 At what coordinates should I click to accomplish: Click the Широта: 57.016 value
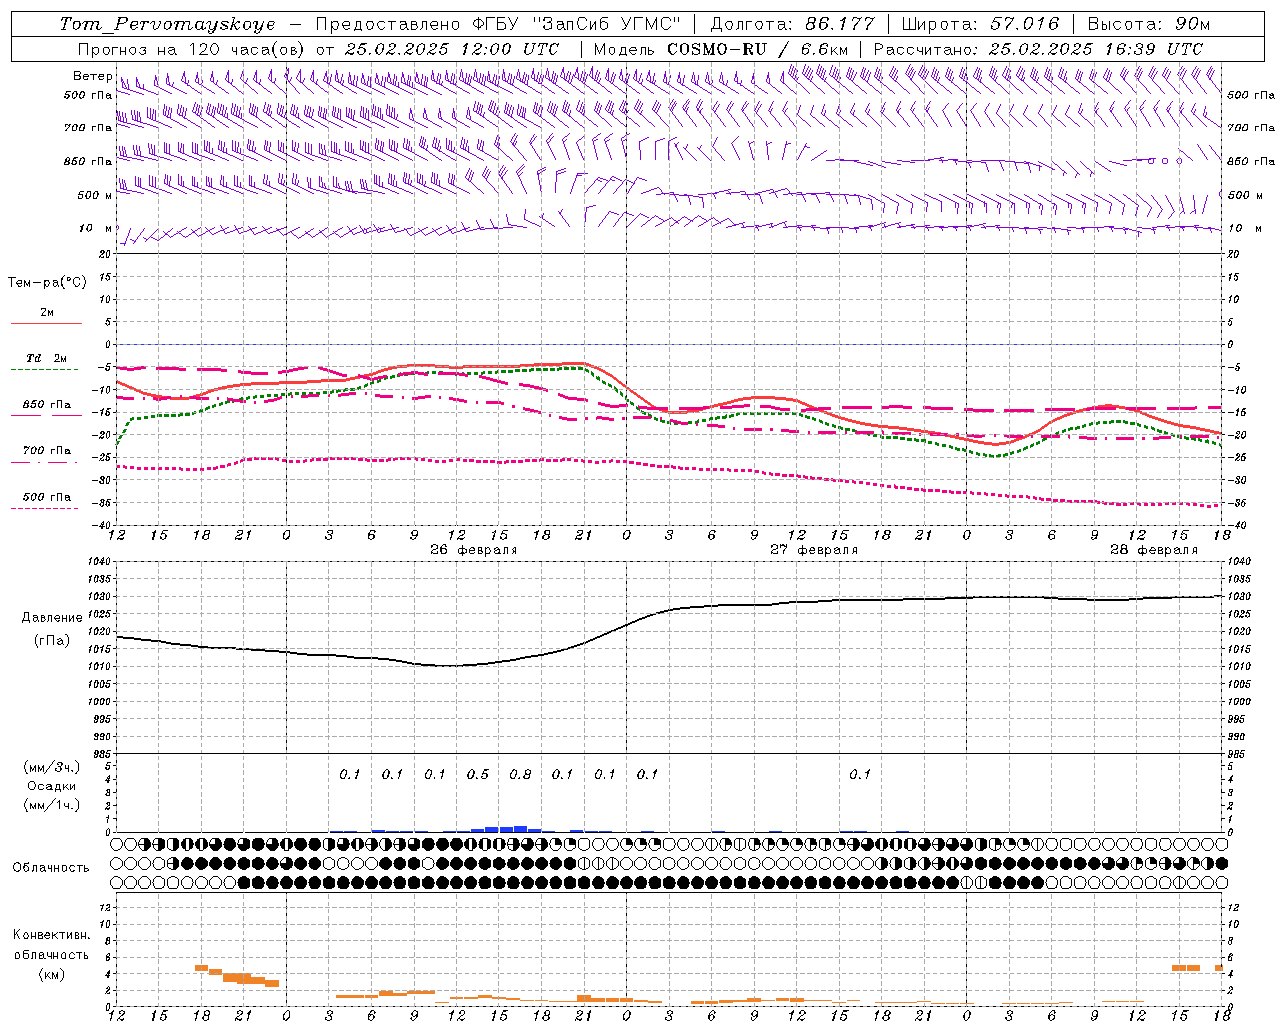point(980,24)
